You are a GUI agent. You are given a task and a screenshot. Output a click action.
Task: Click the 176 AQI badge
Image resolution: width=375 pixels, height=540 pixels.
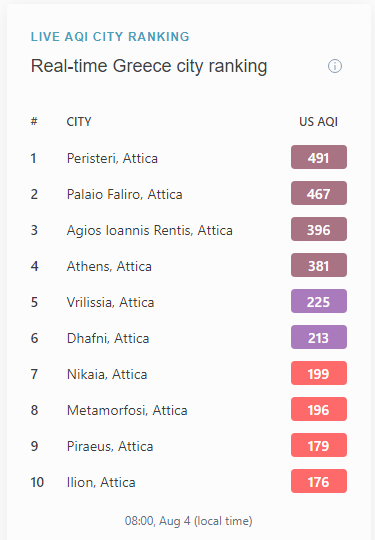319,481
